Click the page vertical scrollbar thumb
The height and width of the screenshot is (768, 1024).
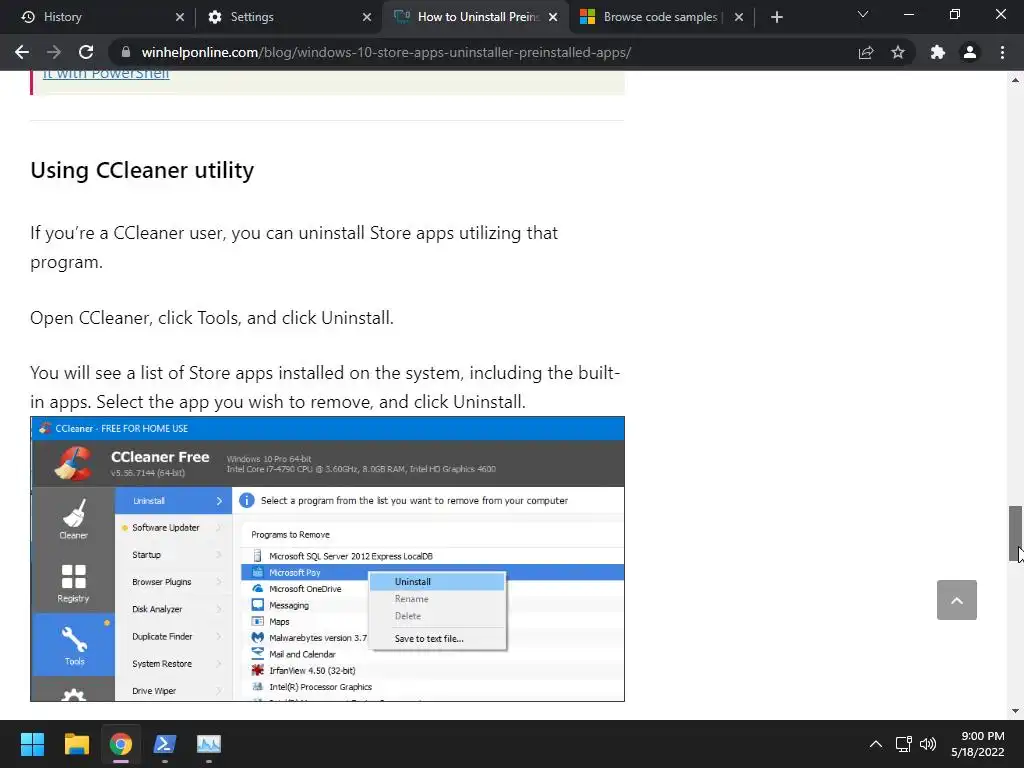coord(1015,533)
